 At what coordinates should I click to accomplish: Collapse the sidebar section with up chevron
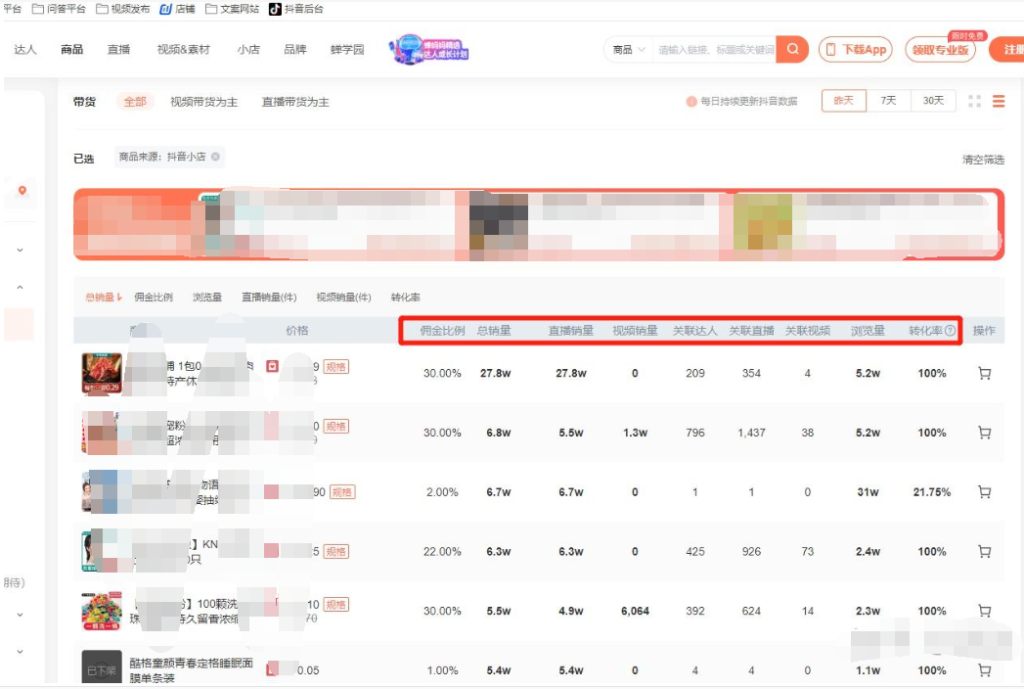coord(20,288)
